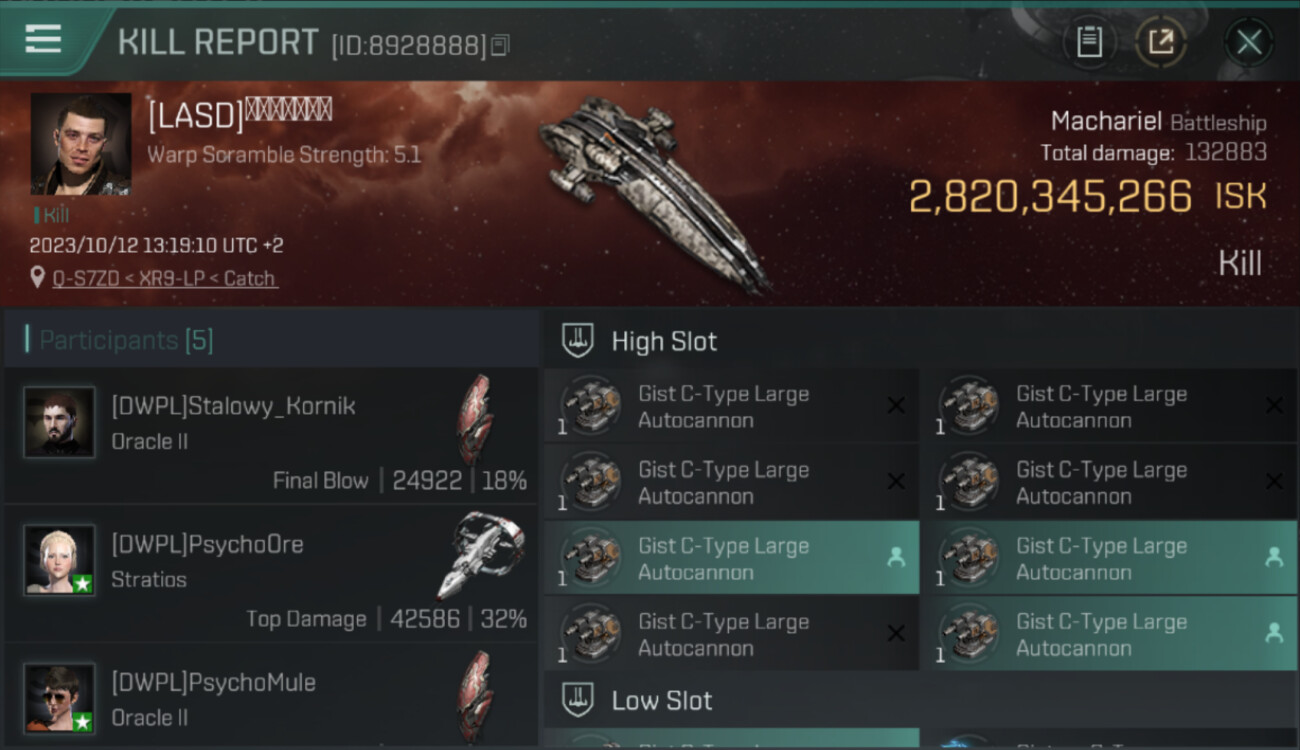The height and width of the screenshot is (750, 1300).
Task: Copy the kill report ID icon
Action: point(500,45)
